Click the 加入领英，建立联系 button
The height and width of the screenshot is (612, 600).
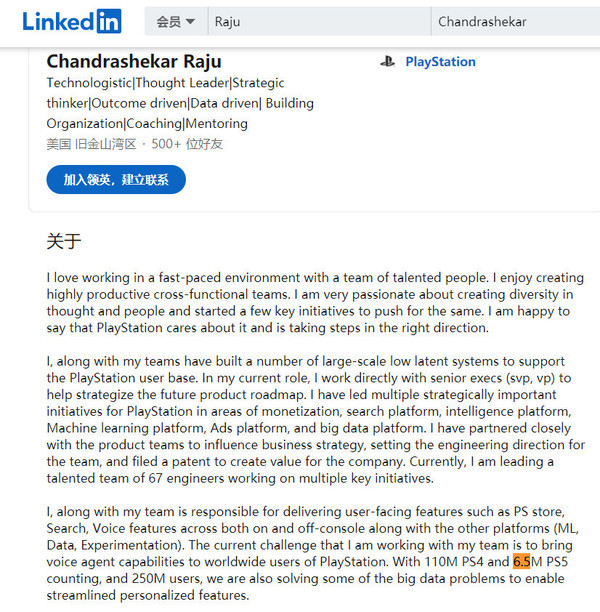(116, 180)
